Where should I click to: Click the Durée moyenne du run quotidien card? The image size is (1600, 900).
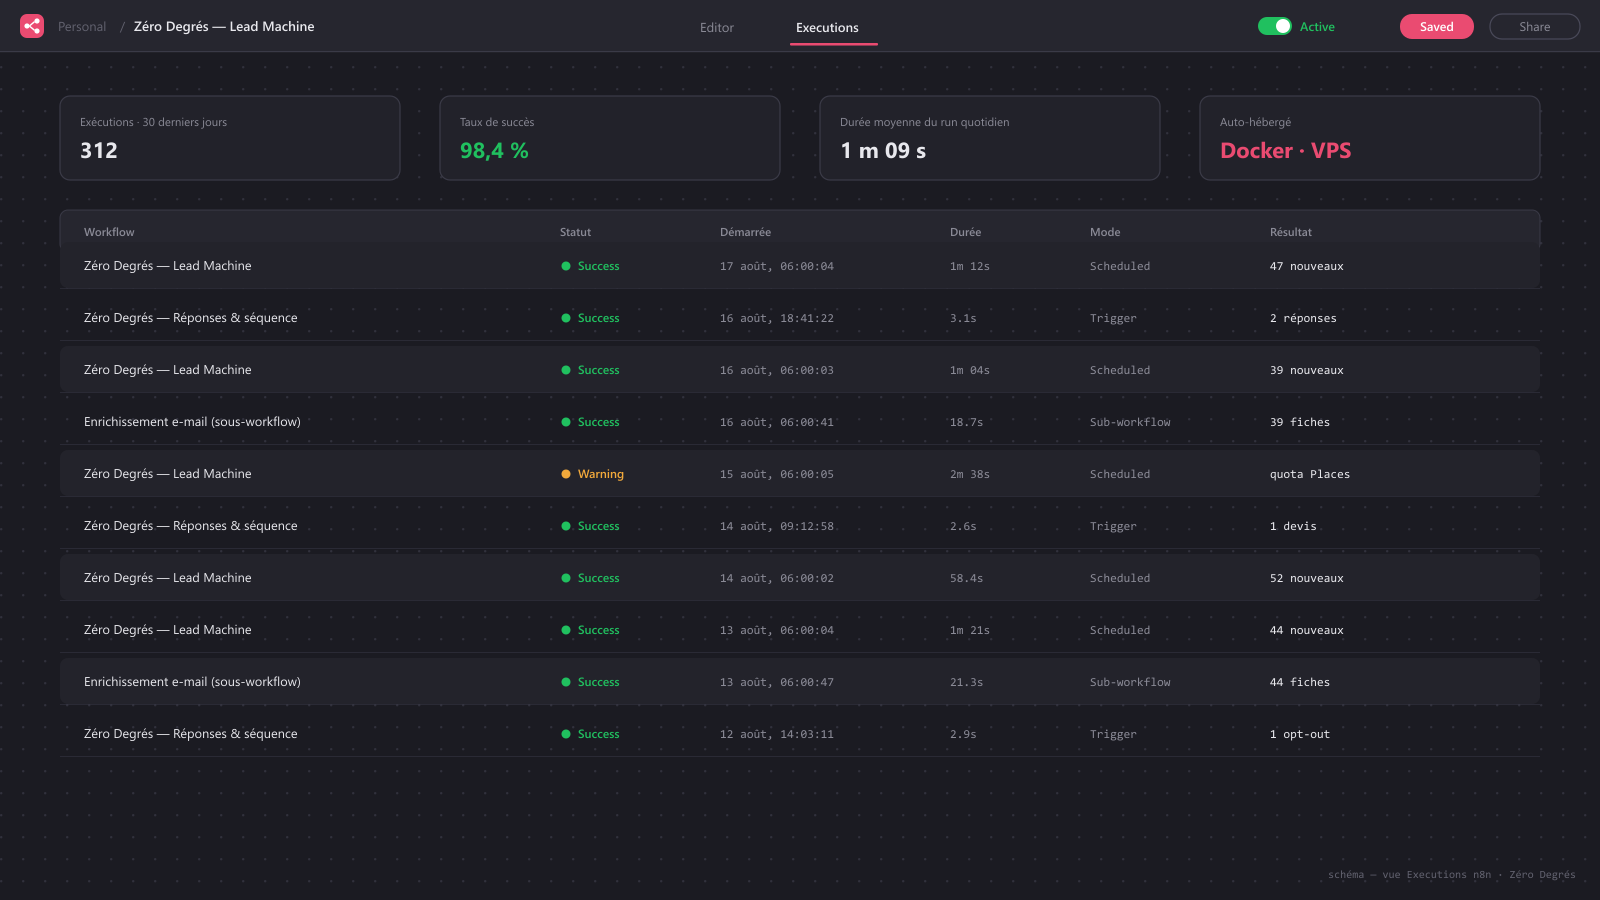click(x=990, y=138)
